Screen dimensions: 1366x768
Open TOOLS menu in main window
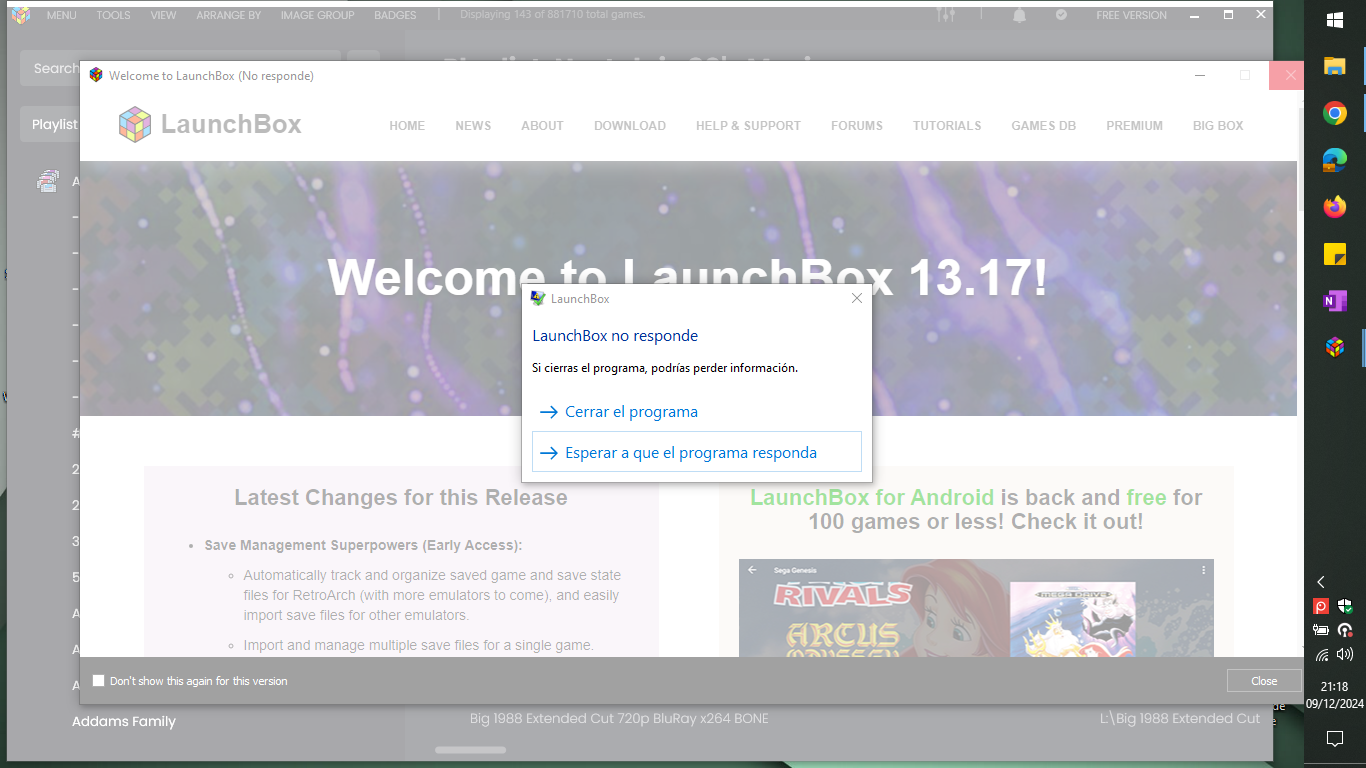114,15
